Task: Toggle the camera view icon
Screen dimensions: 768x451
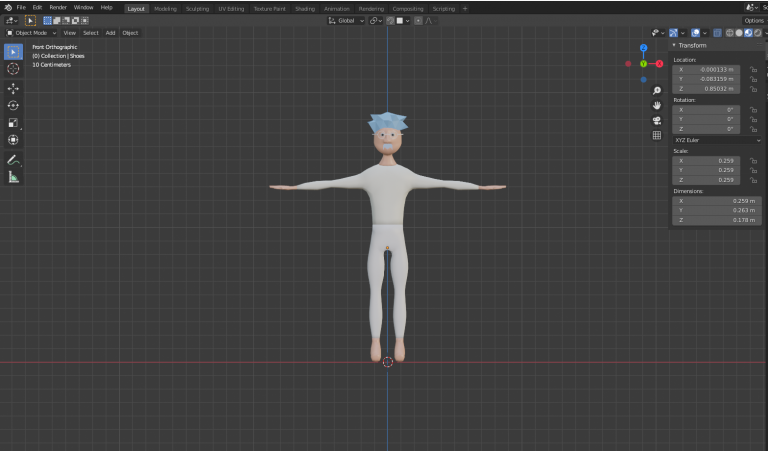Action: tap(657, 120)
